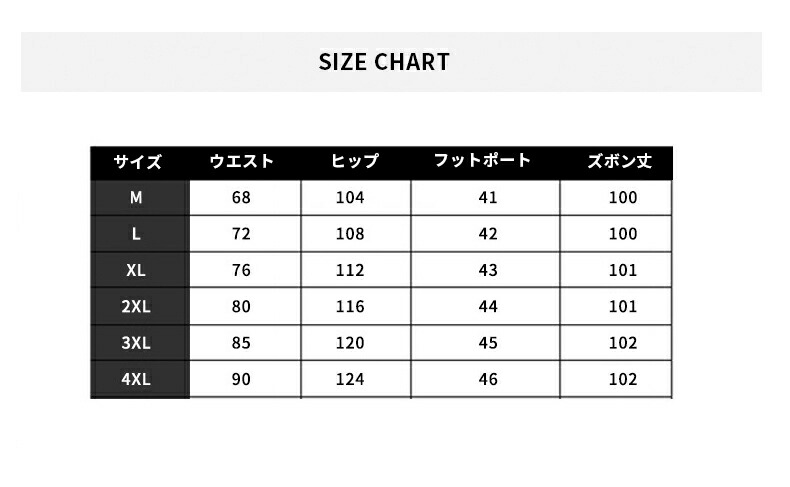
Task: Click the ズボン丈 column header
Action: [620, 161]
